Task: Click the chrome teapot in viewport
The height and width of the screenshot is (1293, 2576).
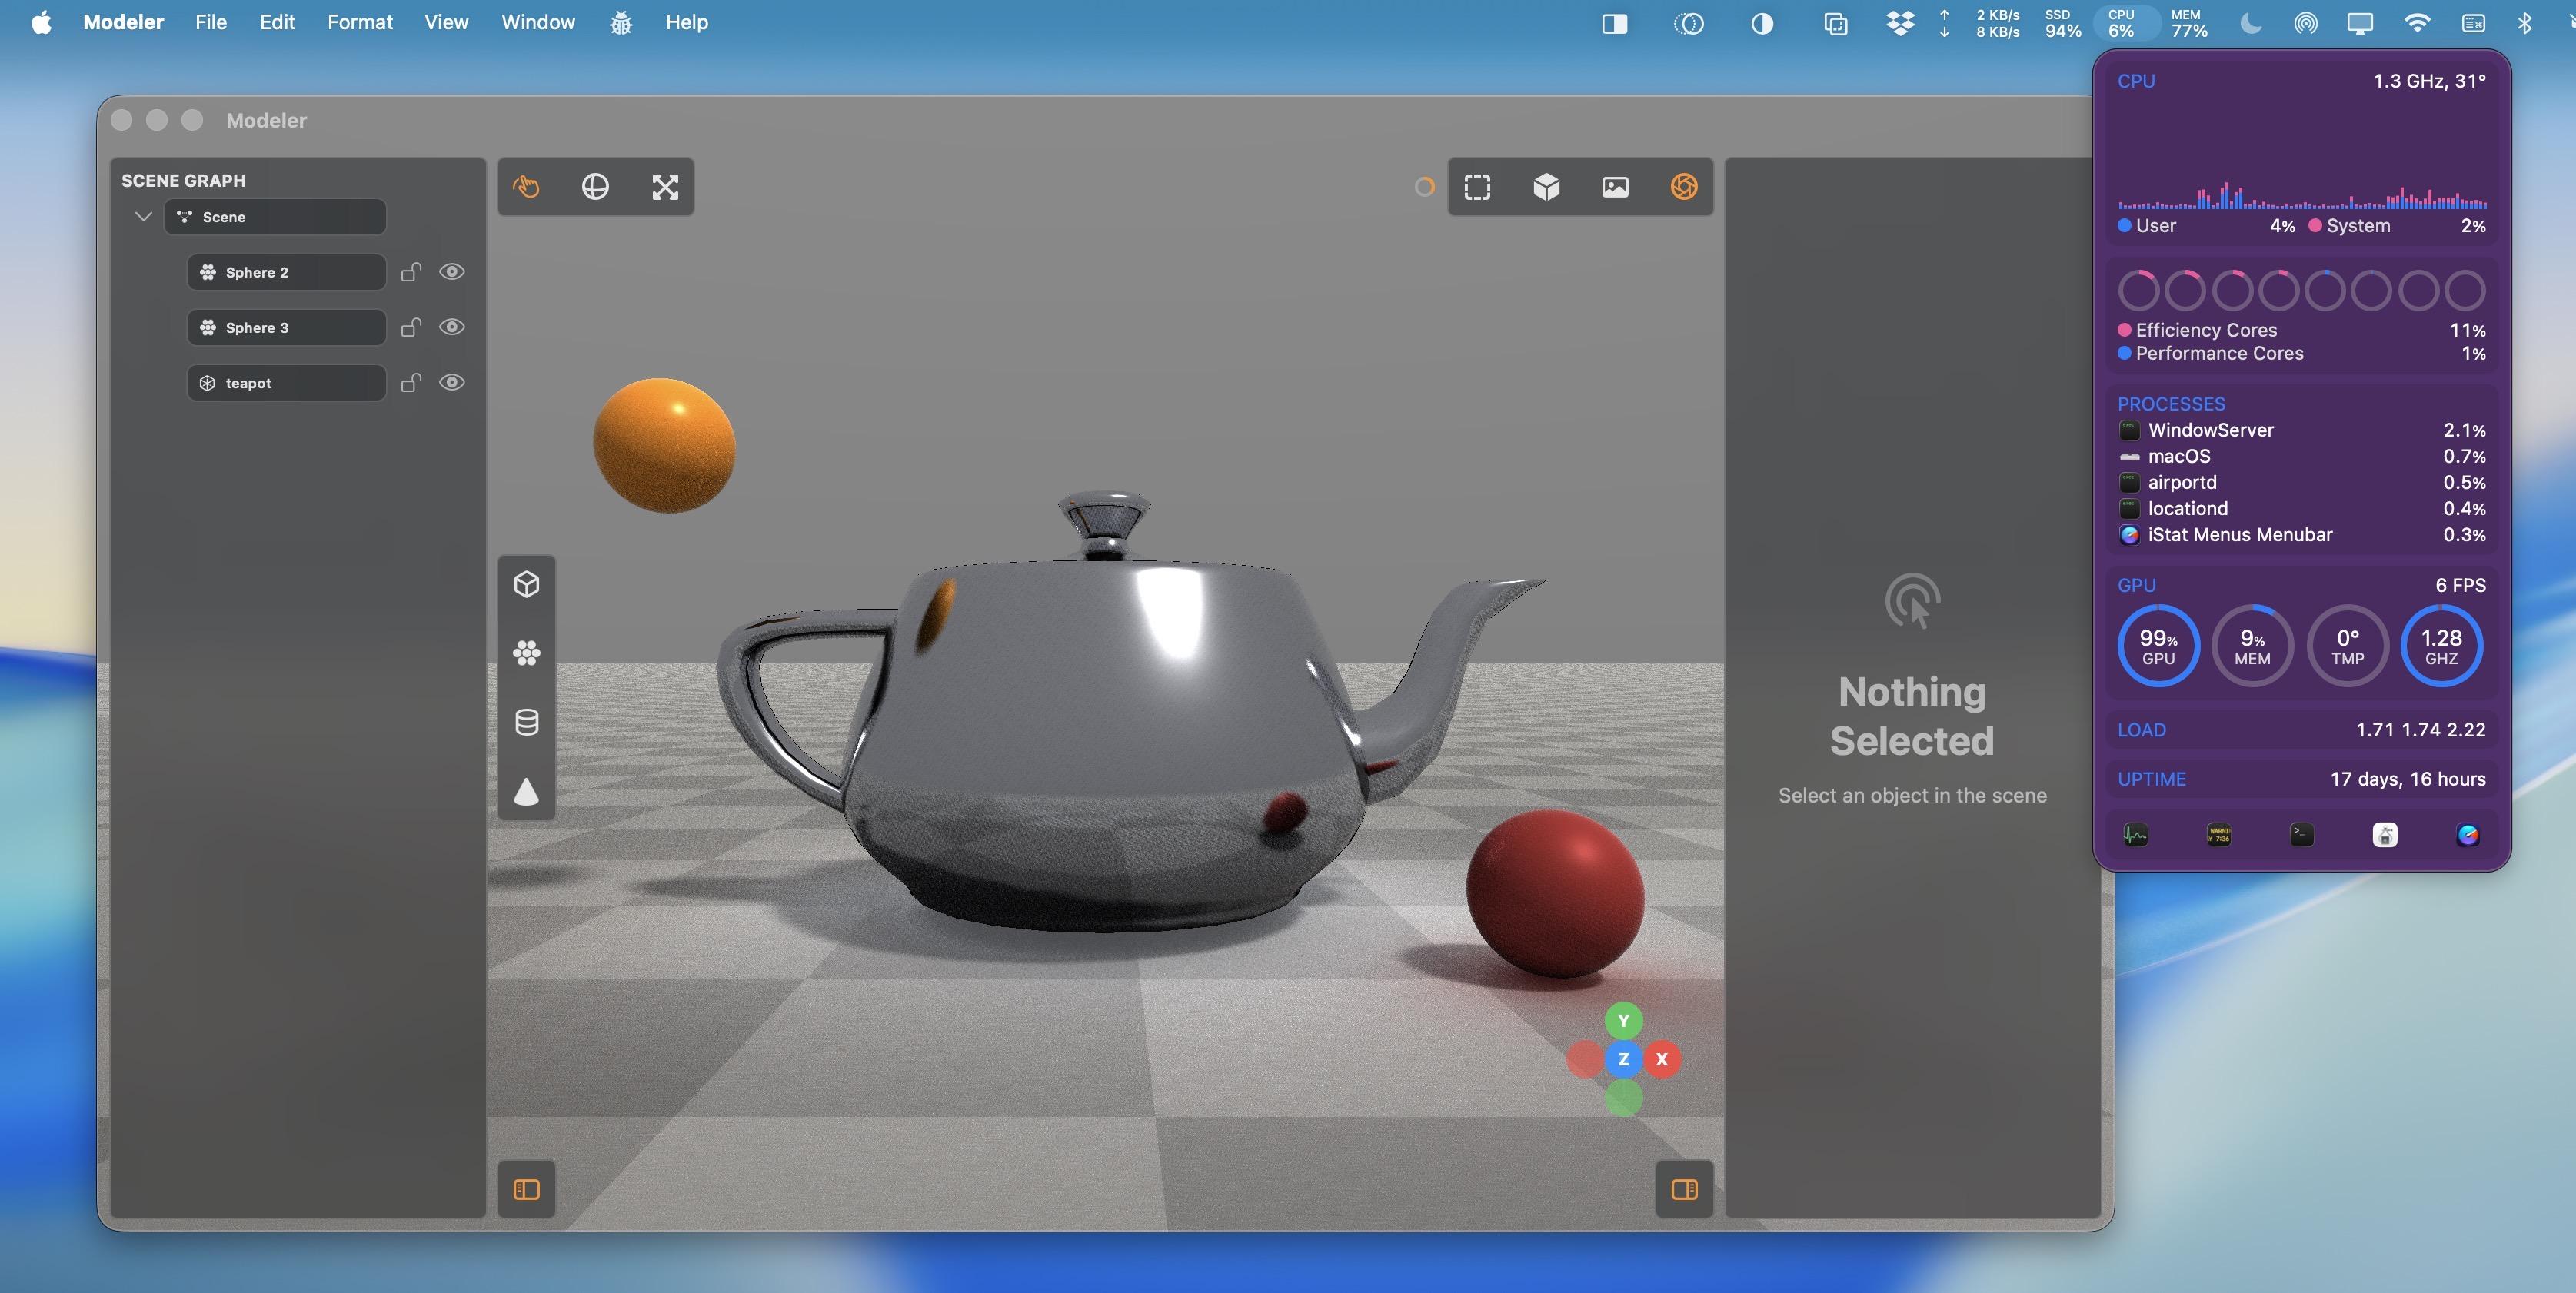Action: tap(1110, 720)
